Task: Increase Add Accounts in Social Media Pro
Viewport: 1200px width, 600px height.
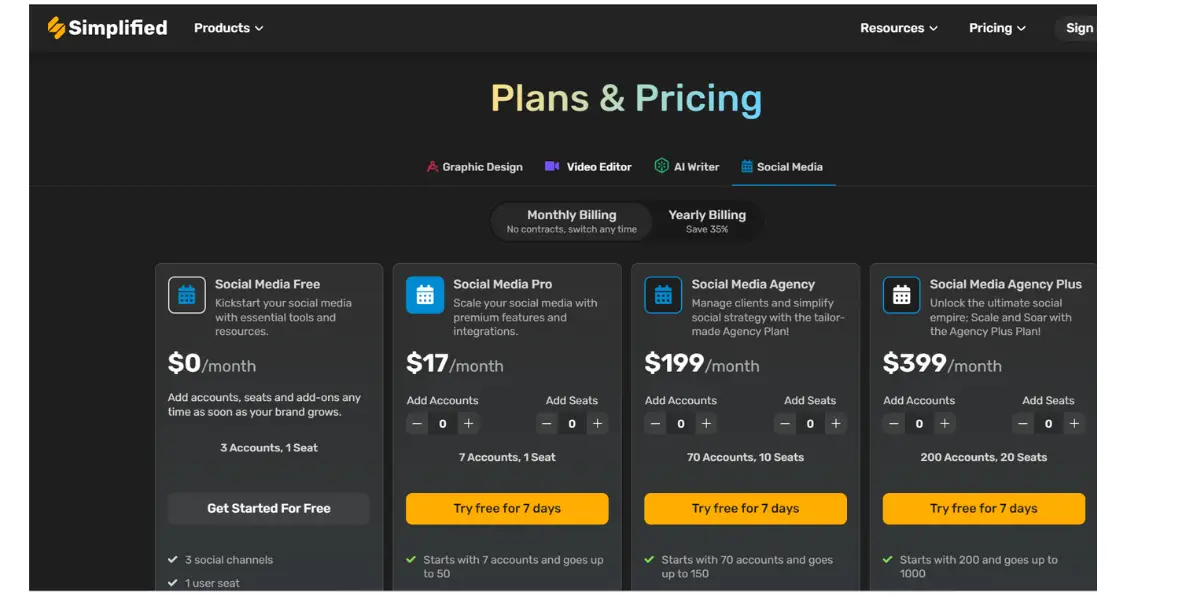Action: coord(468,424)
